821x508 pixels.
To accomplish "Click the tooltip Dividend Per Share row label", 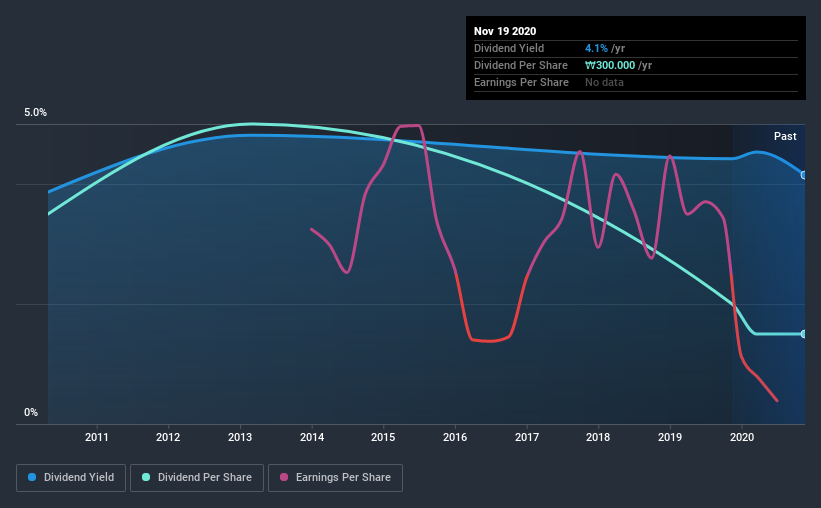I will coord(520,65).
